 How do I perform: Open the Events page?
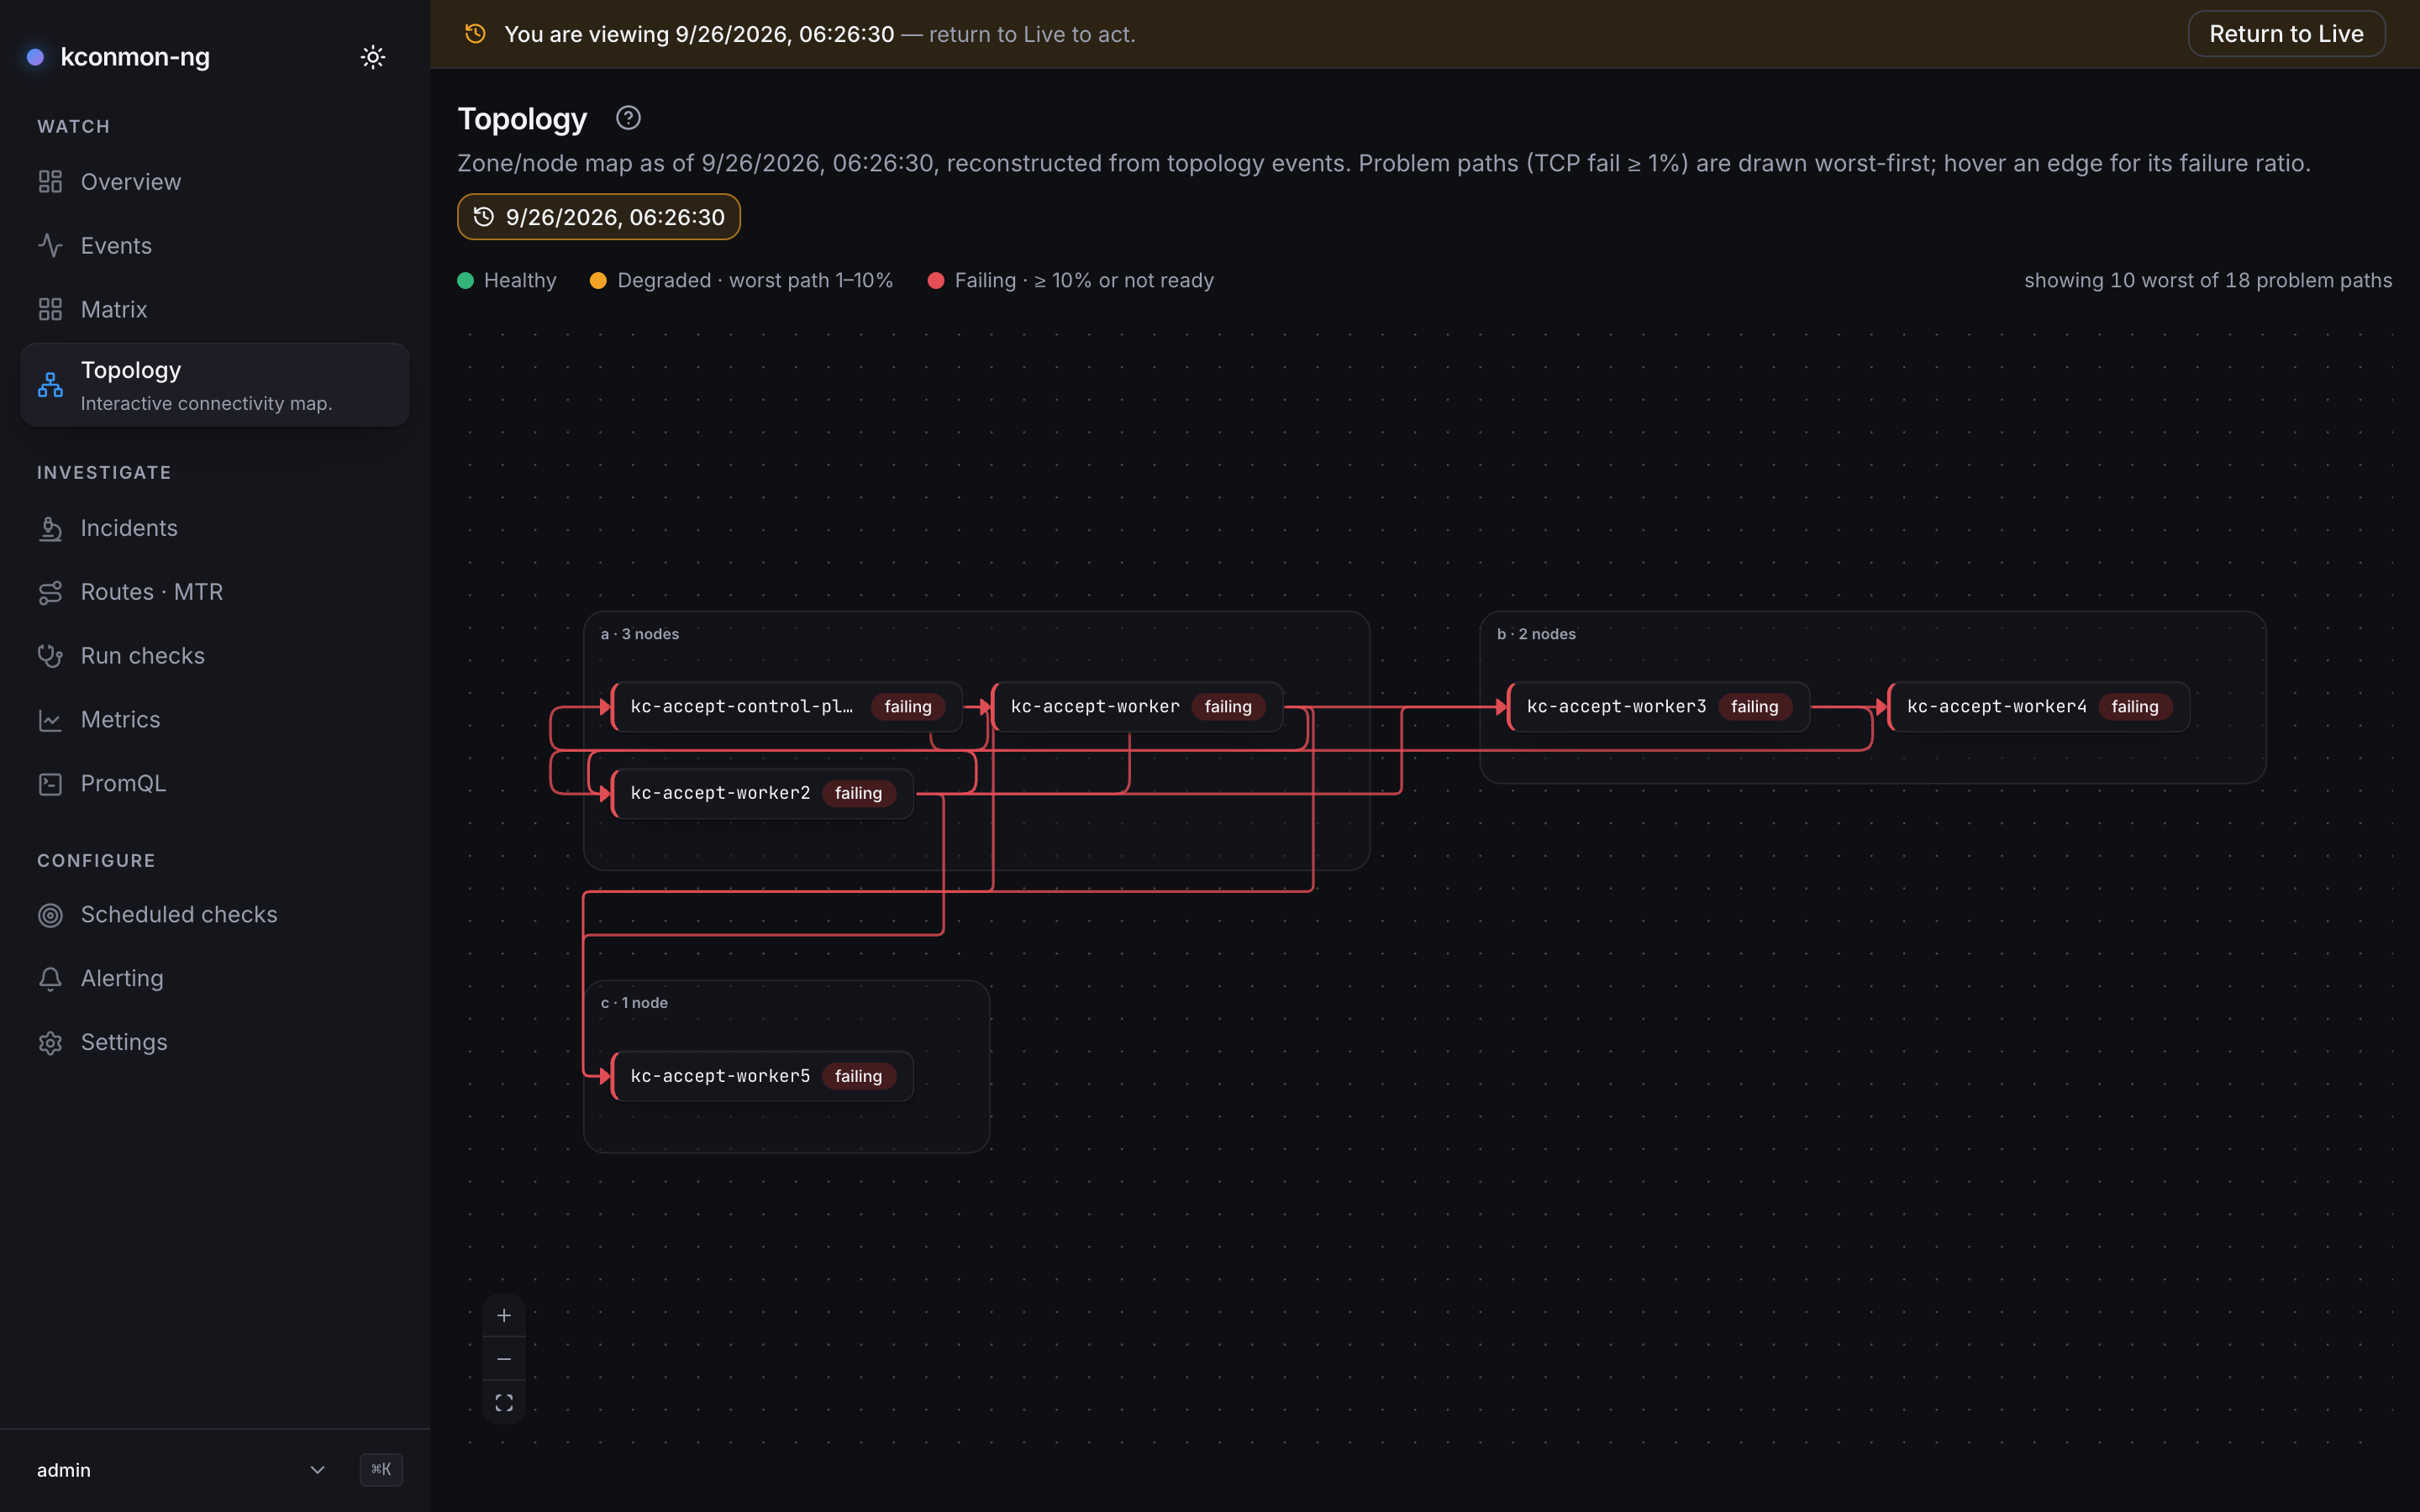[215, 246]
